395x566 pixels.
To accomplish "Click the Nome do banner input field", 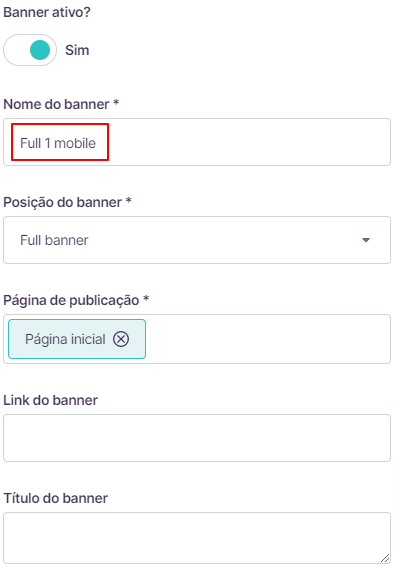I will pos(197,142).
